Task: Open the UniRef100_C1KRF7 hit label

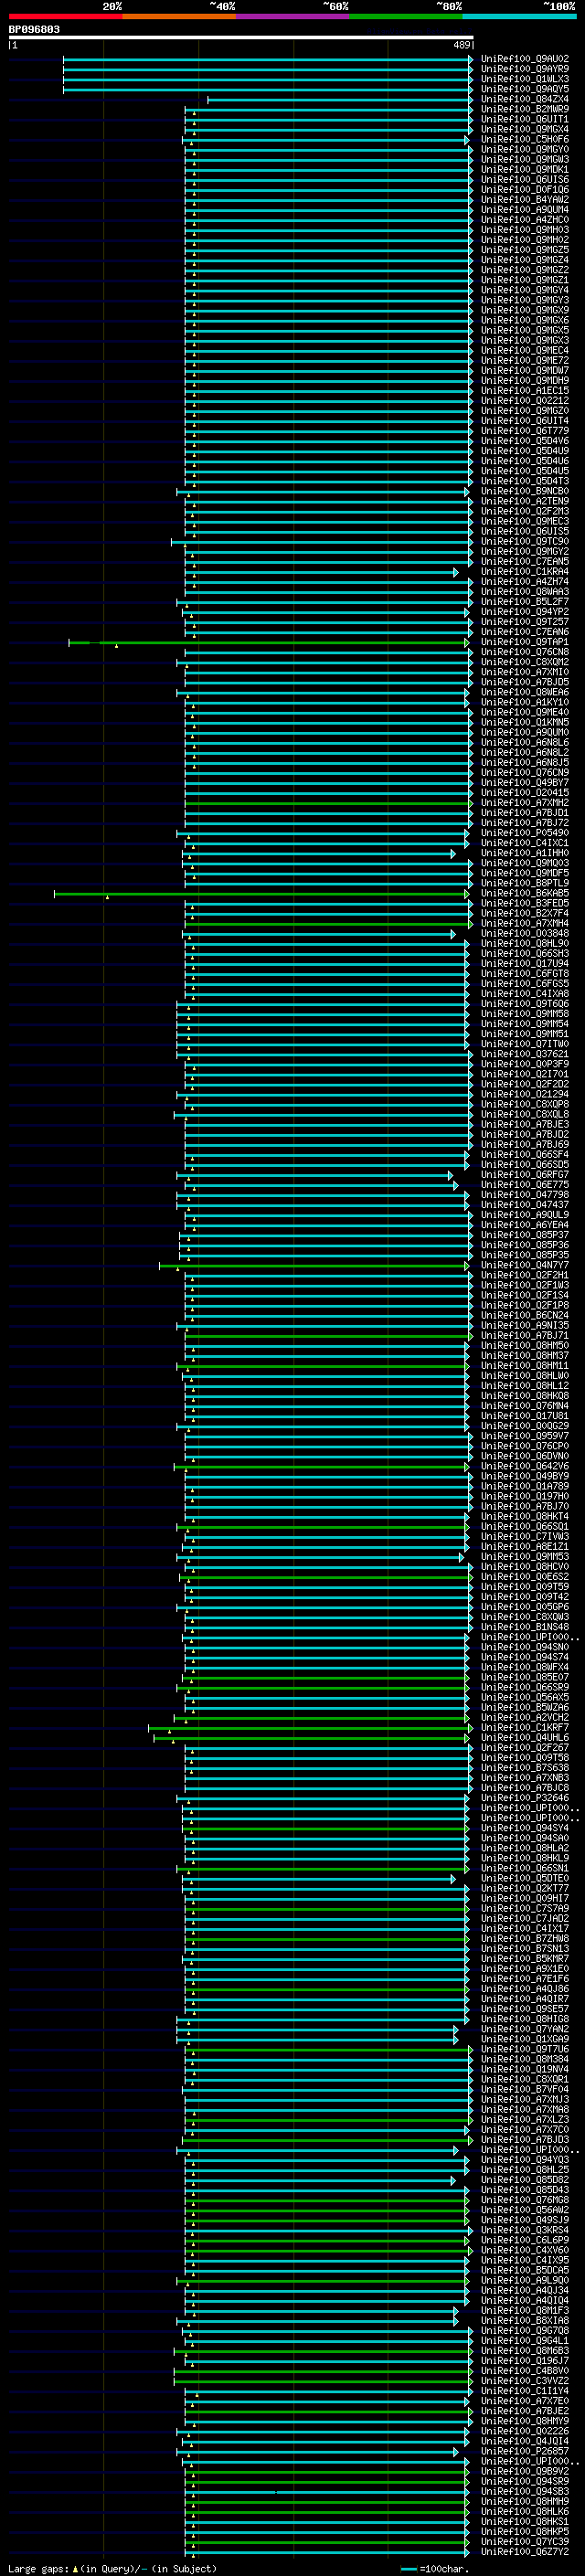Action: [524, 1728]
